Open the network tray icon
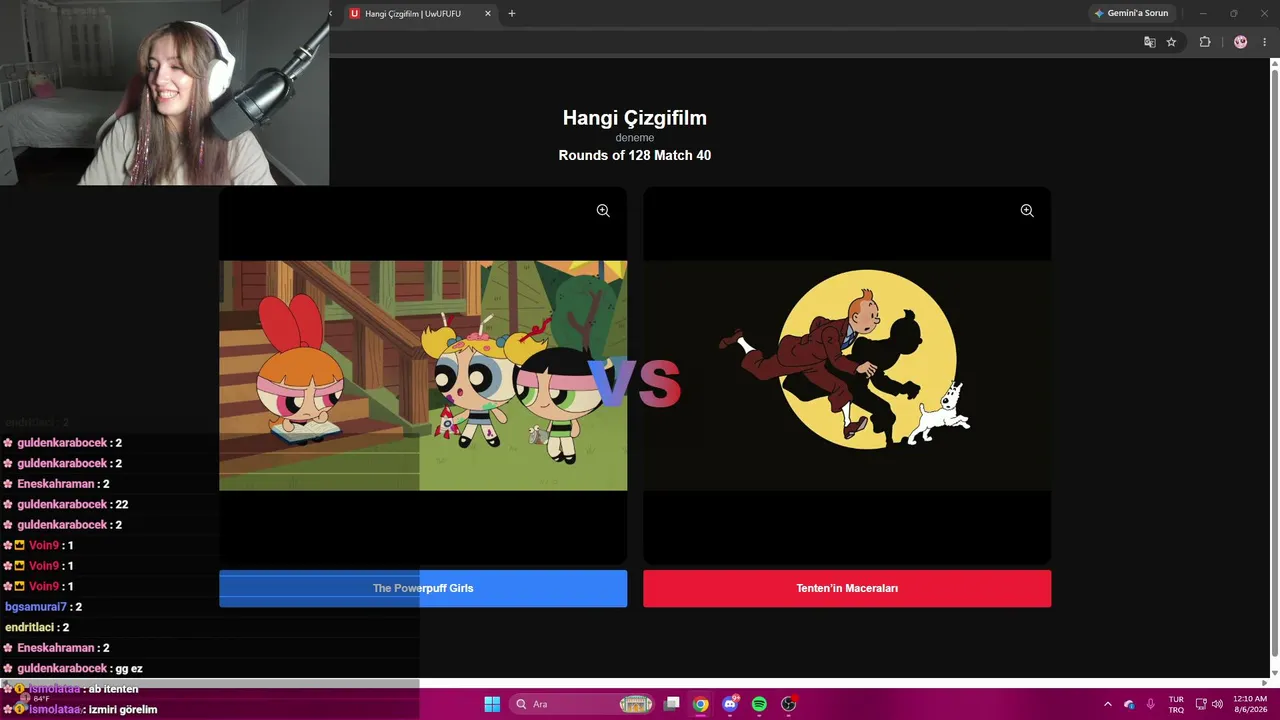The height and width of the screenshot is (720, 1280). [1201, 704]
